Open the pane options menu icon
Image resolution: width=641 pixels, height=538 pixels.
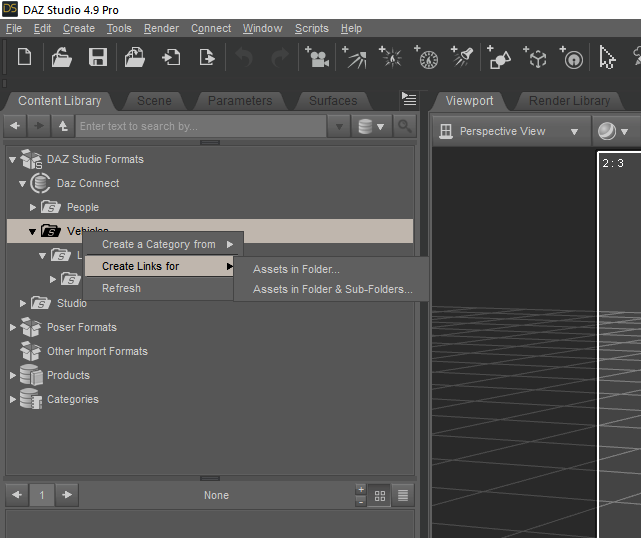point(409,99)
